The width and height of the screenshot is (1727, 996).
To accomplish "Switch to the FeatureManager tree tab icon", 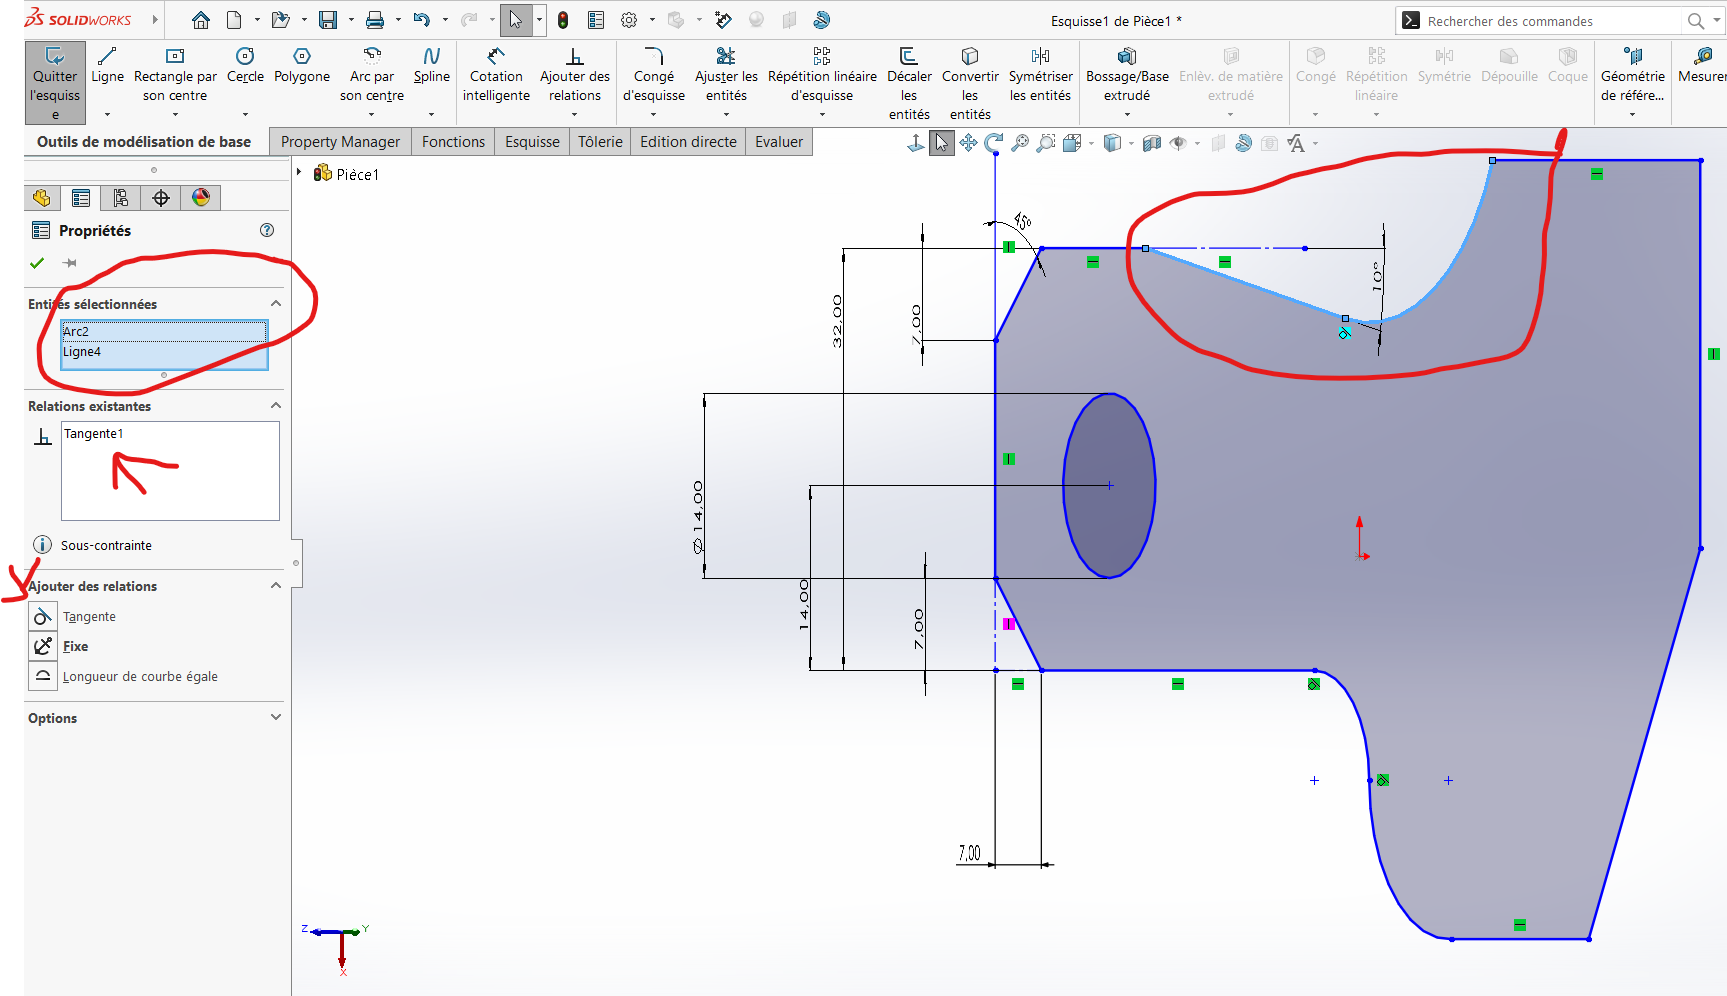I will click(42, 198).
